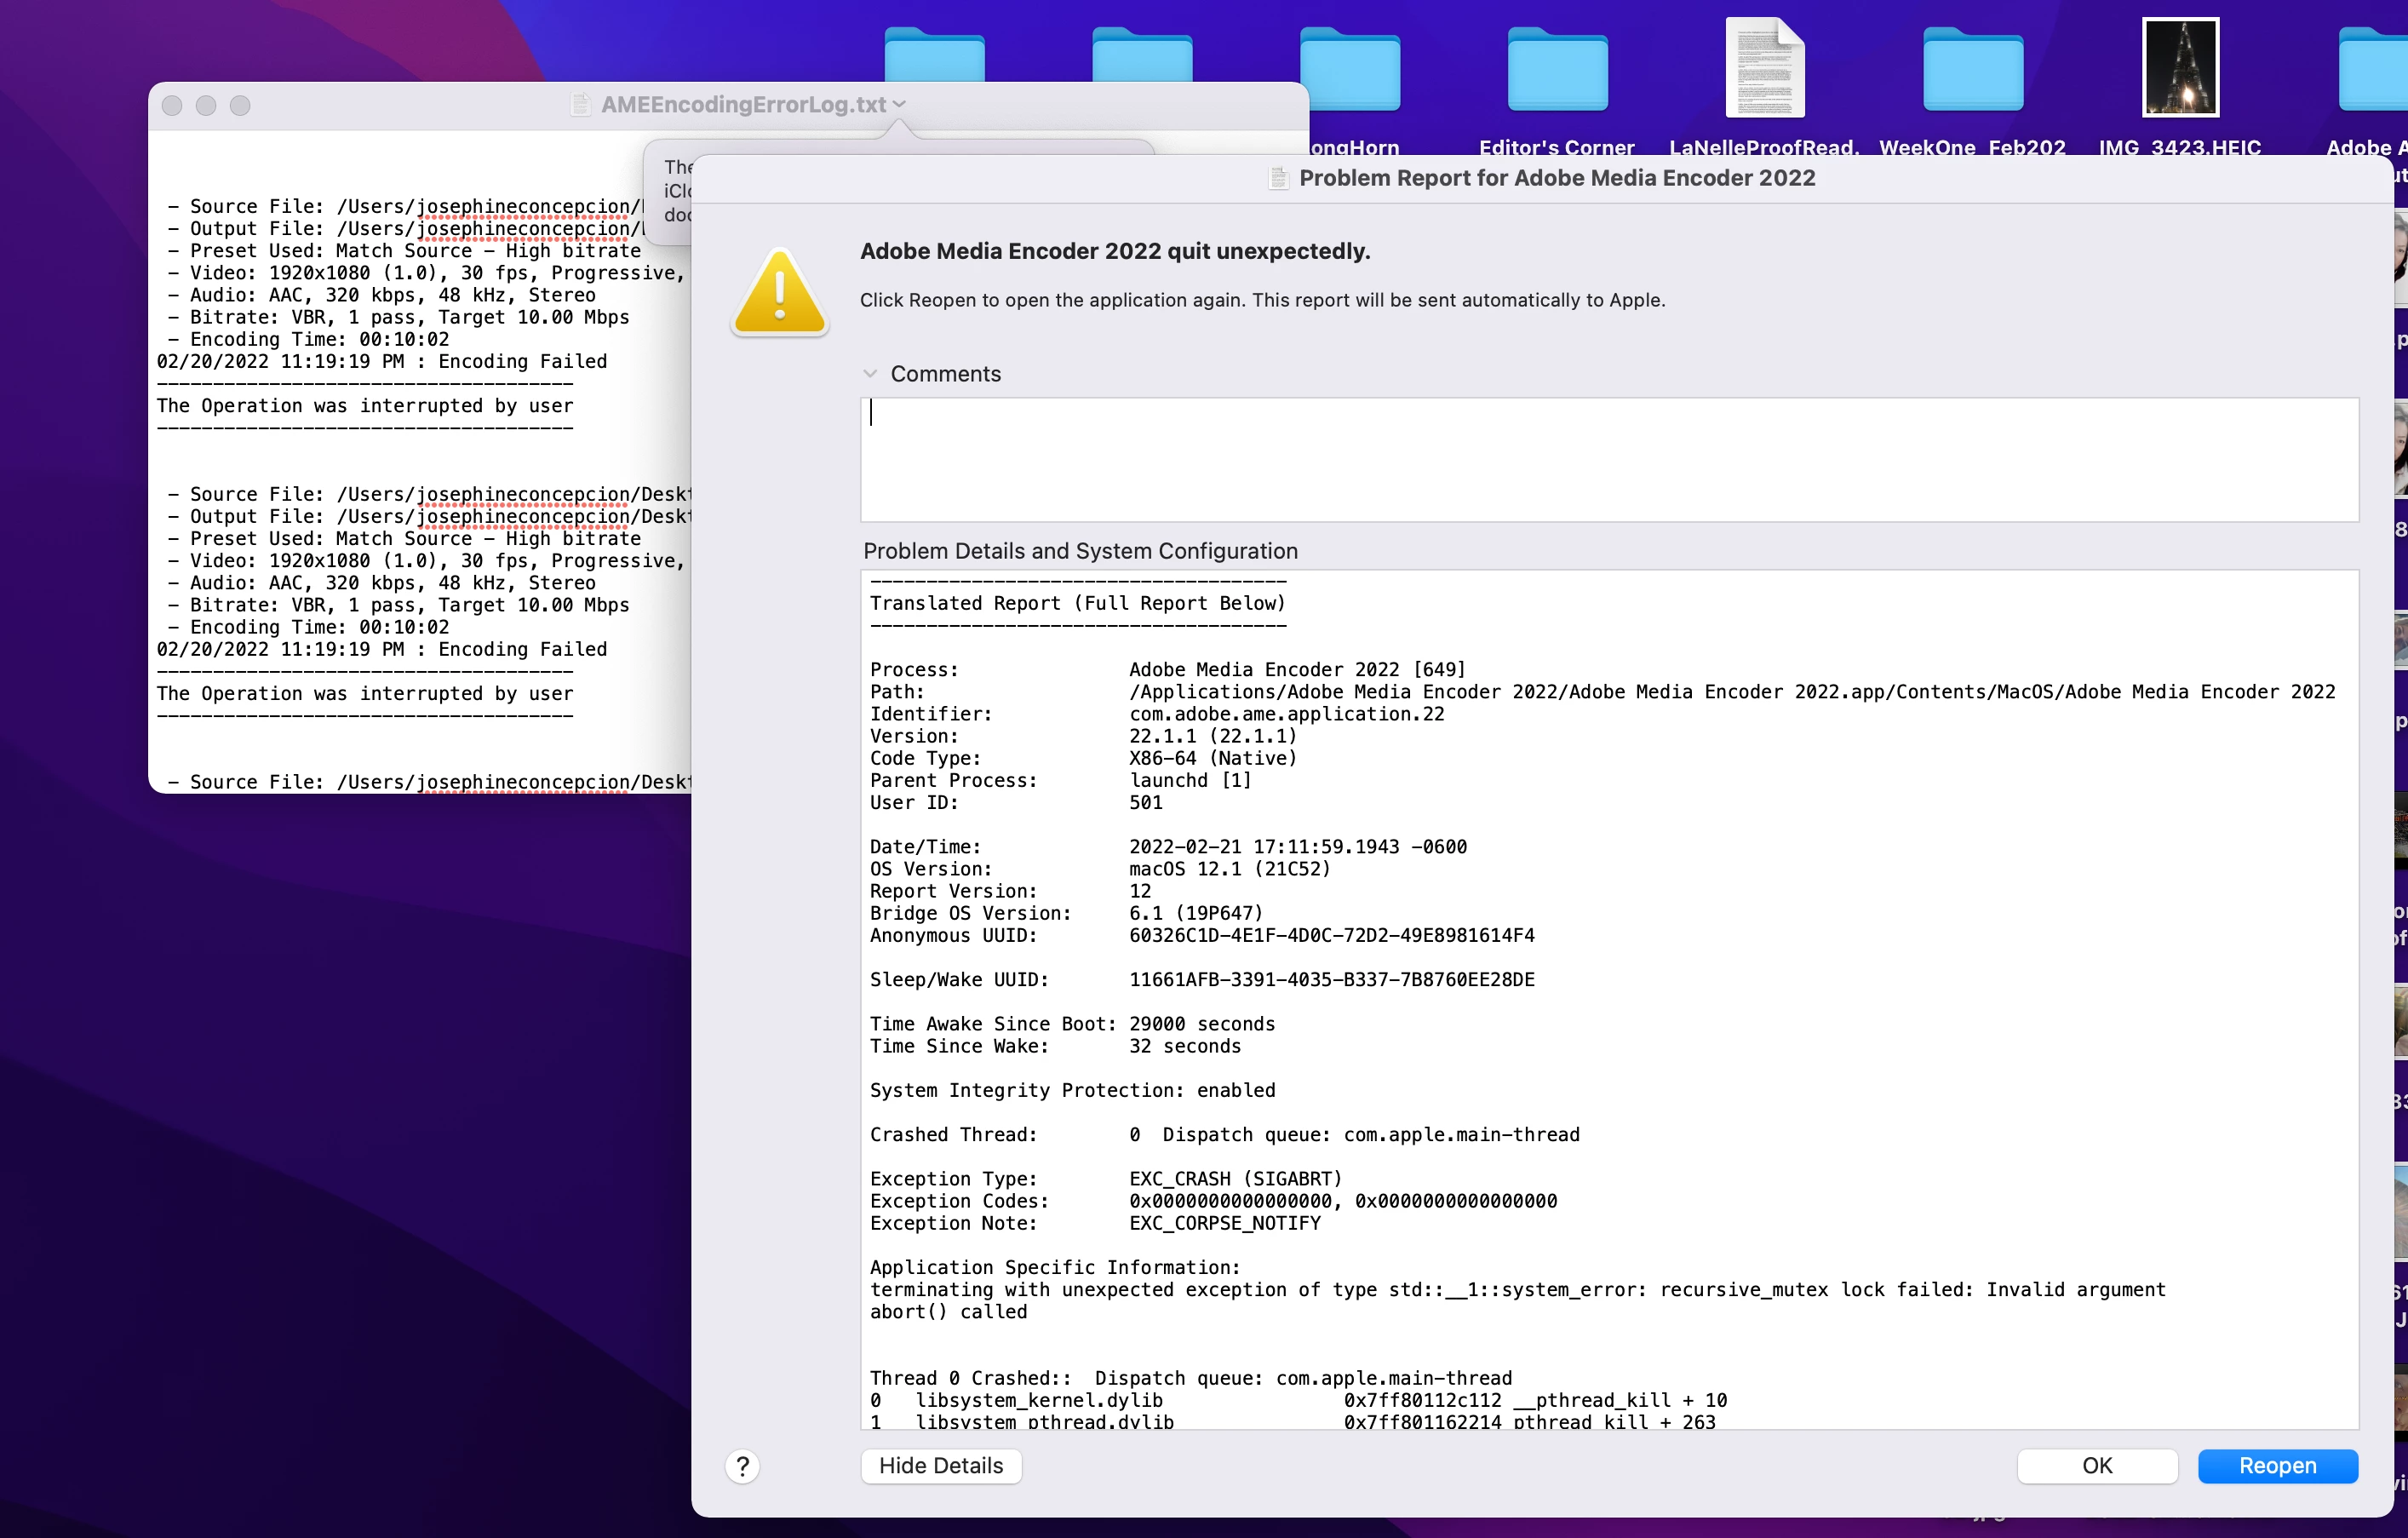This screenshot has height=1538, width=2408.
Task: Click the Translated Report problem details text
Action: pos(1077,604)
